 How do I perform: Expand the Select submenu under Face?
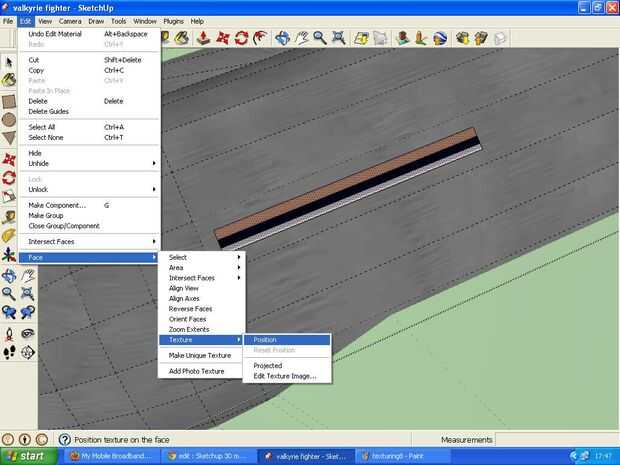point(202,257)
